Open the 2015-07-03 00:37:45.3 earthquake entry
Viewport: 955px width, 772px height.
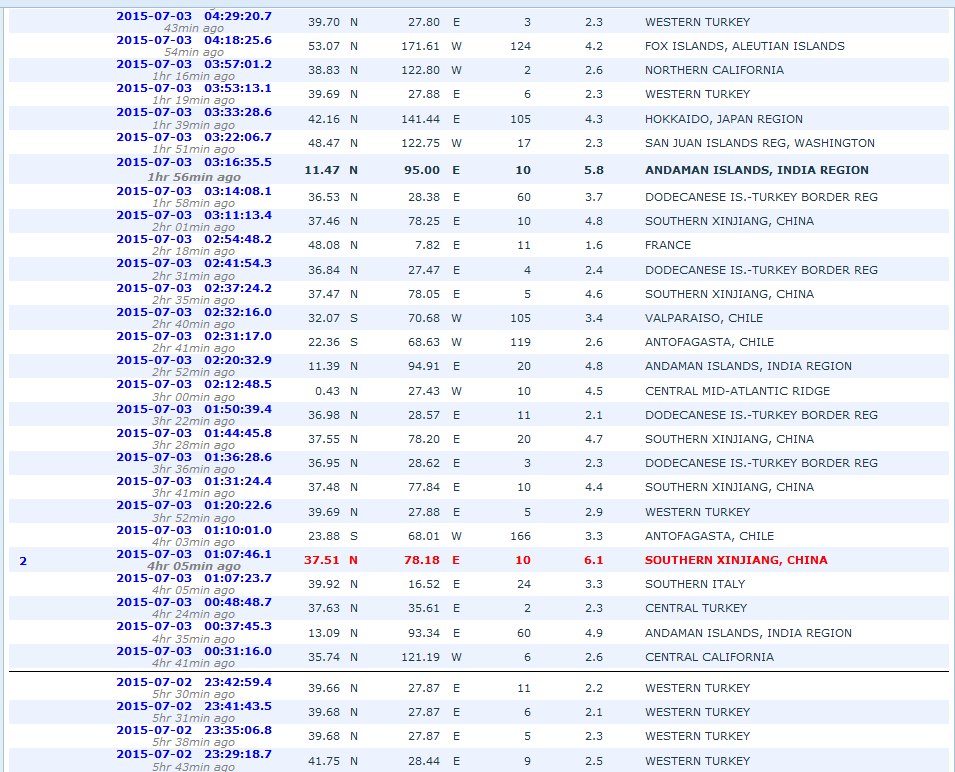click(194, 626)
